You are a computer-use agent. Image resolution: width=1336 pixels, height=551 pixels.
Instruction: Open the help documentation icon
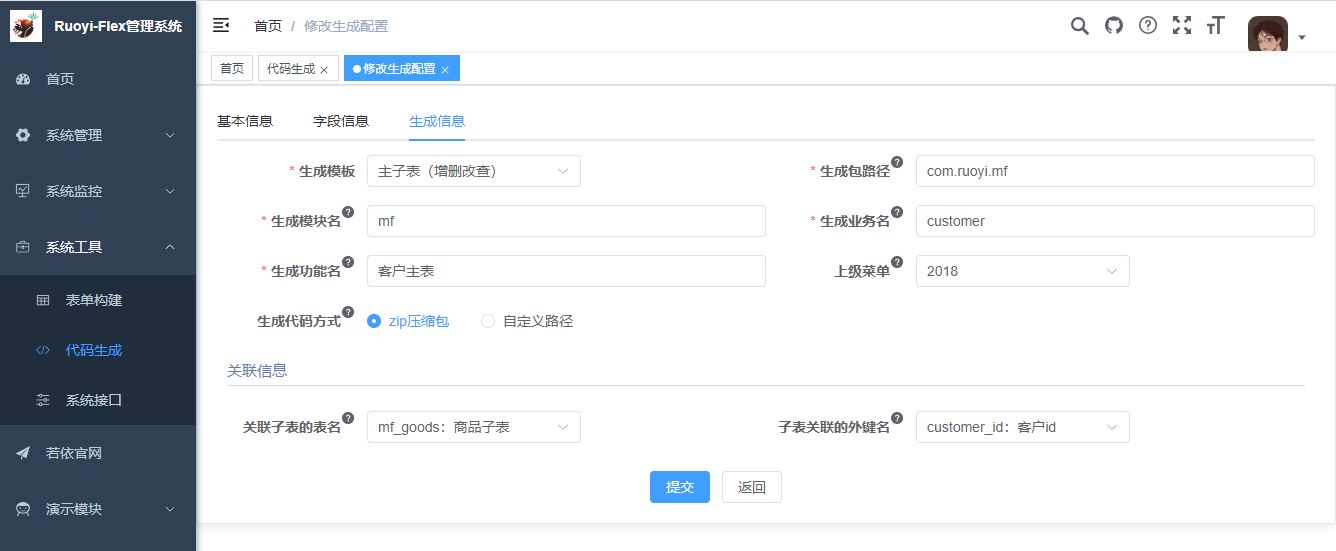click(x=1148, y=26)
